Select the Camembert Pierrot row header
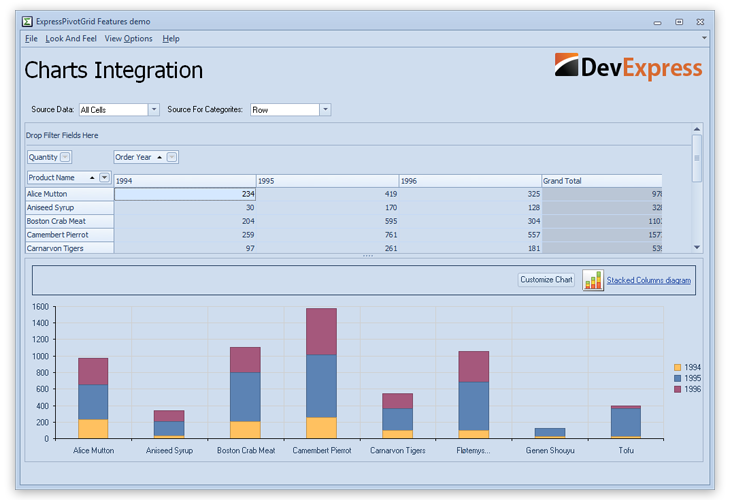Viewport: 730px width, 500px height. tap(69, 235)
